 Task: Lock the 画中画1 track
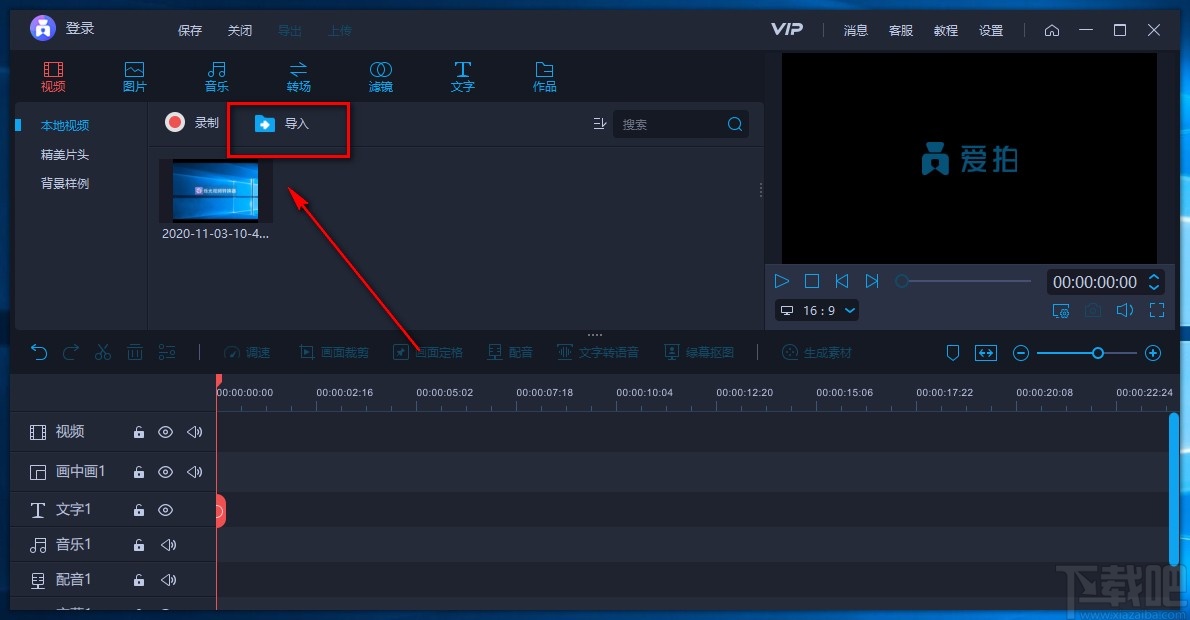[139, 472]
